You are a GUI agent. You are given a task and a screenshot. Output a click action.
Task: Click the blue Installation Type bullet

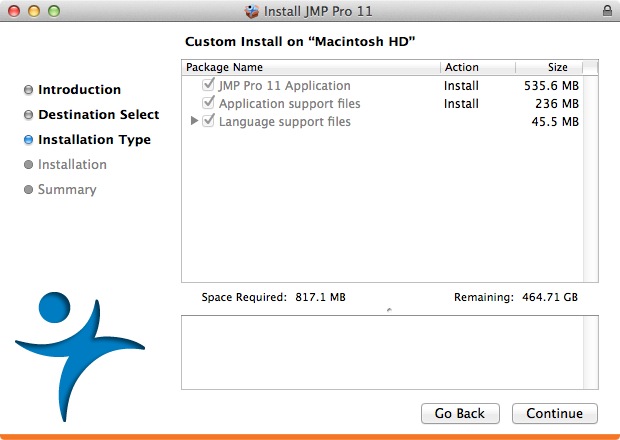pos(28,140)
